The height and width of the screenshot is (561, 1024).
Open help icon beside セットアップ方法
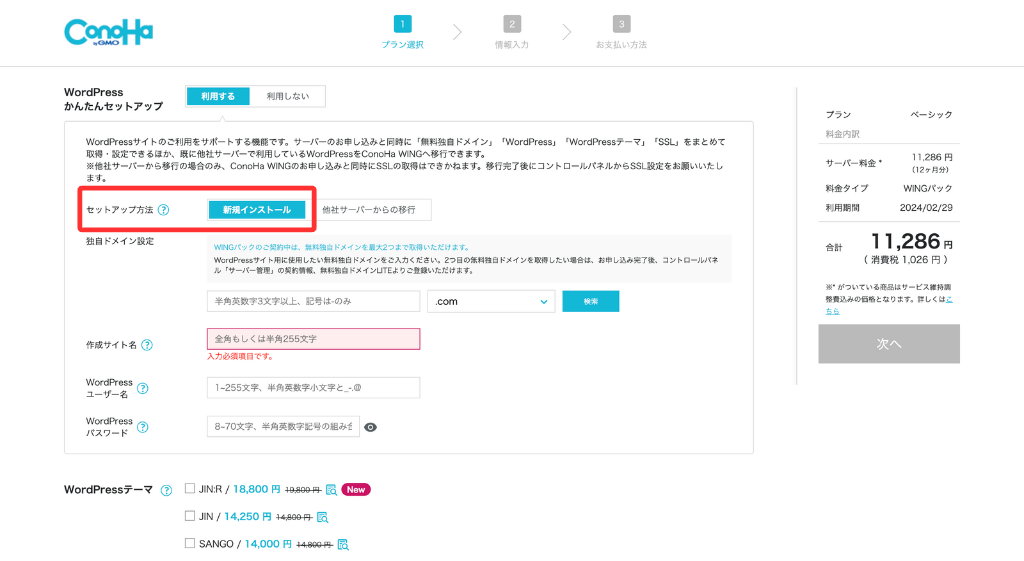pyautogui.click(x=164, y=210)
